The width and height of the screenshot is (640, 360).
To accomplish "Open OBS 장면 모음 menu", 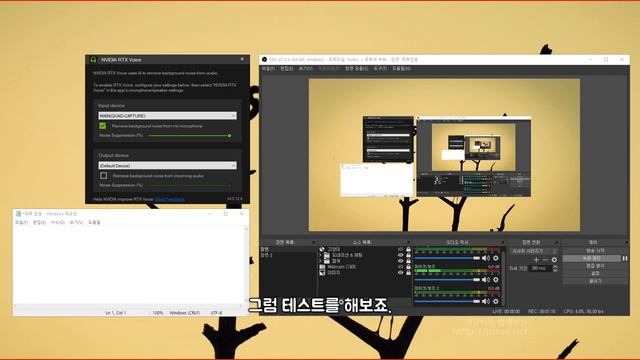I will [x=356, y=69].
